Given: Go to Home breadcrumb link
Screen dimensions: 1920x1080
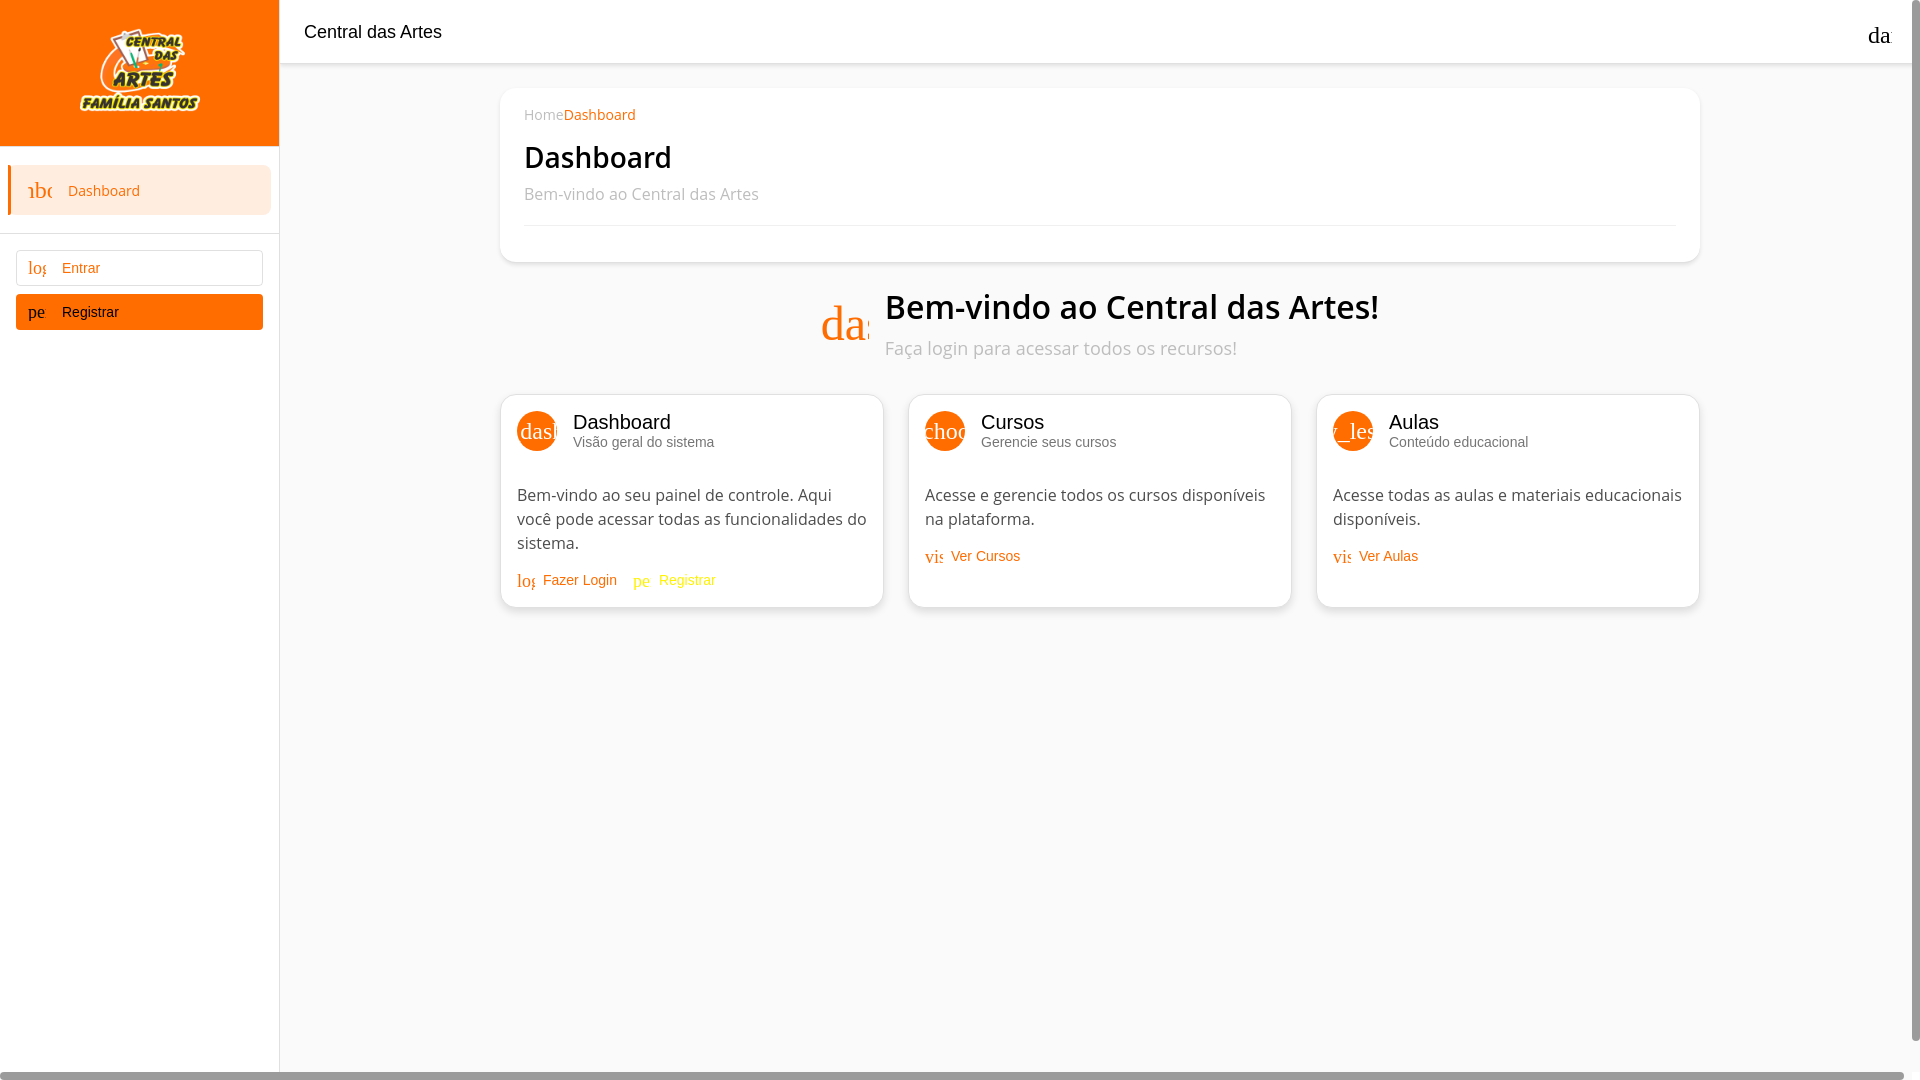Looking at the screenshot, I should 543,115.
